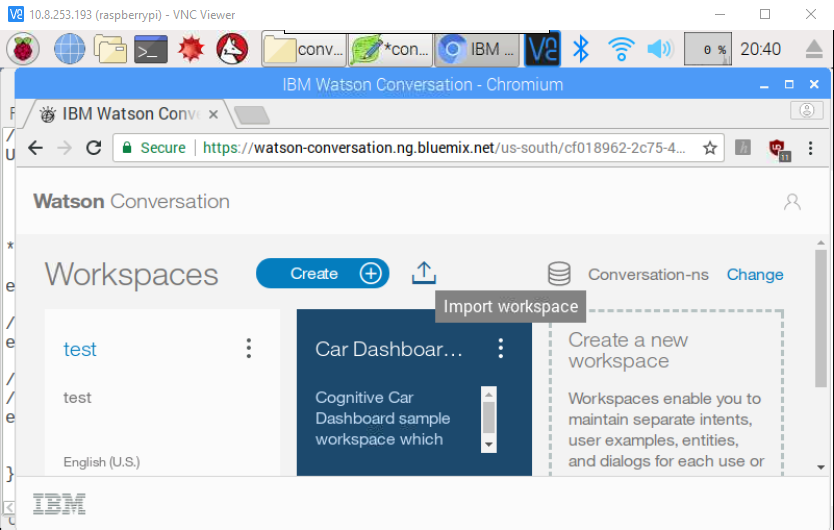Click the page vertical scrollbar thumb
This screenshot has width=834, height=530.
(821, 318)
